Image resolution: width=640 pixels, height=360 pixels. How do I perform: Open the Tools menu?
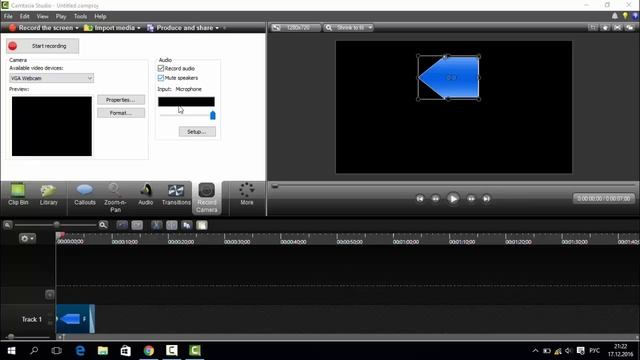tap(80, 16)
